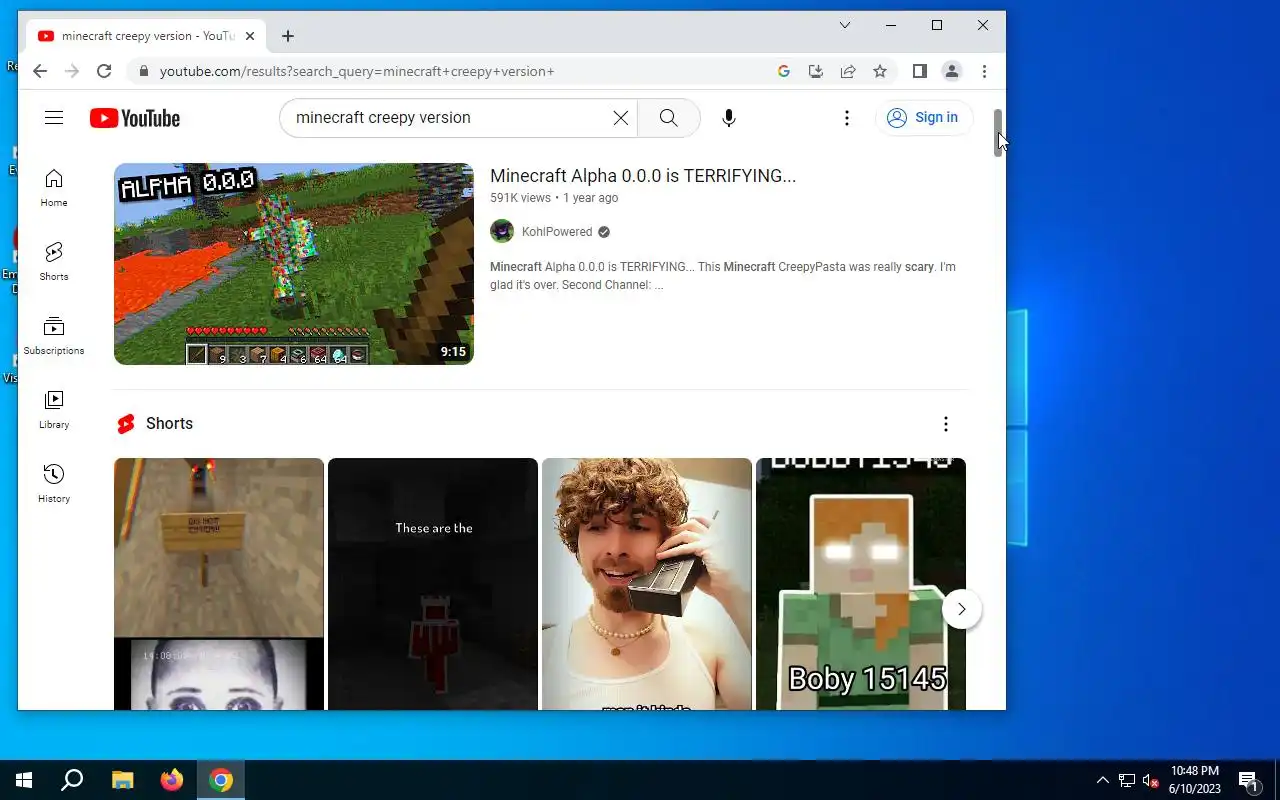Go back in Chrome

[40, 71]
